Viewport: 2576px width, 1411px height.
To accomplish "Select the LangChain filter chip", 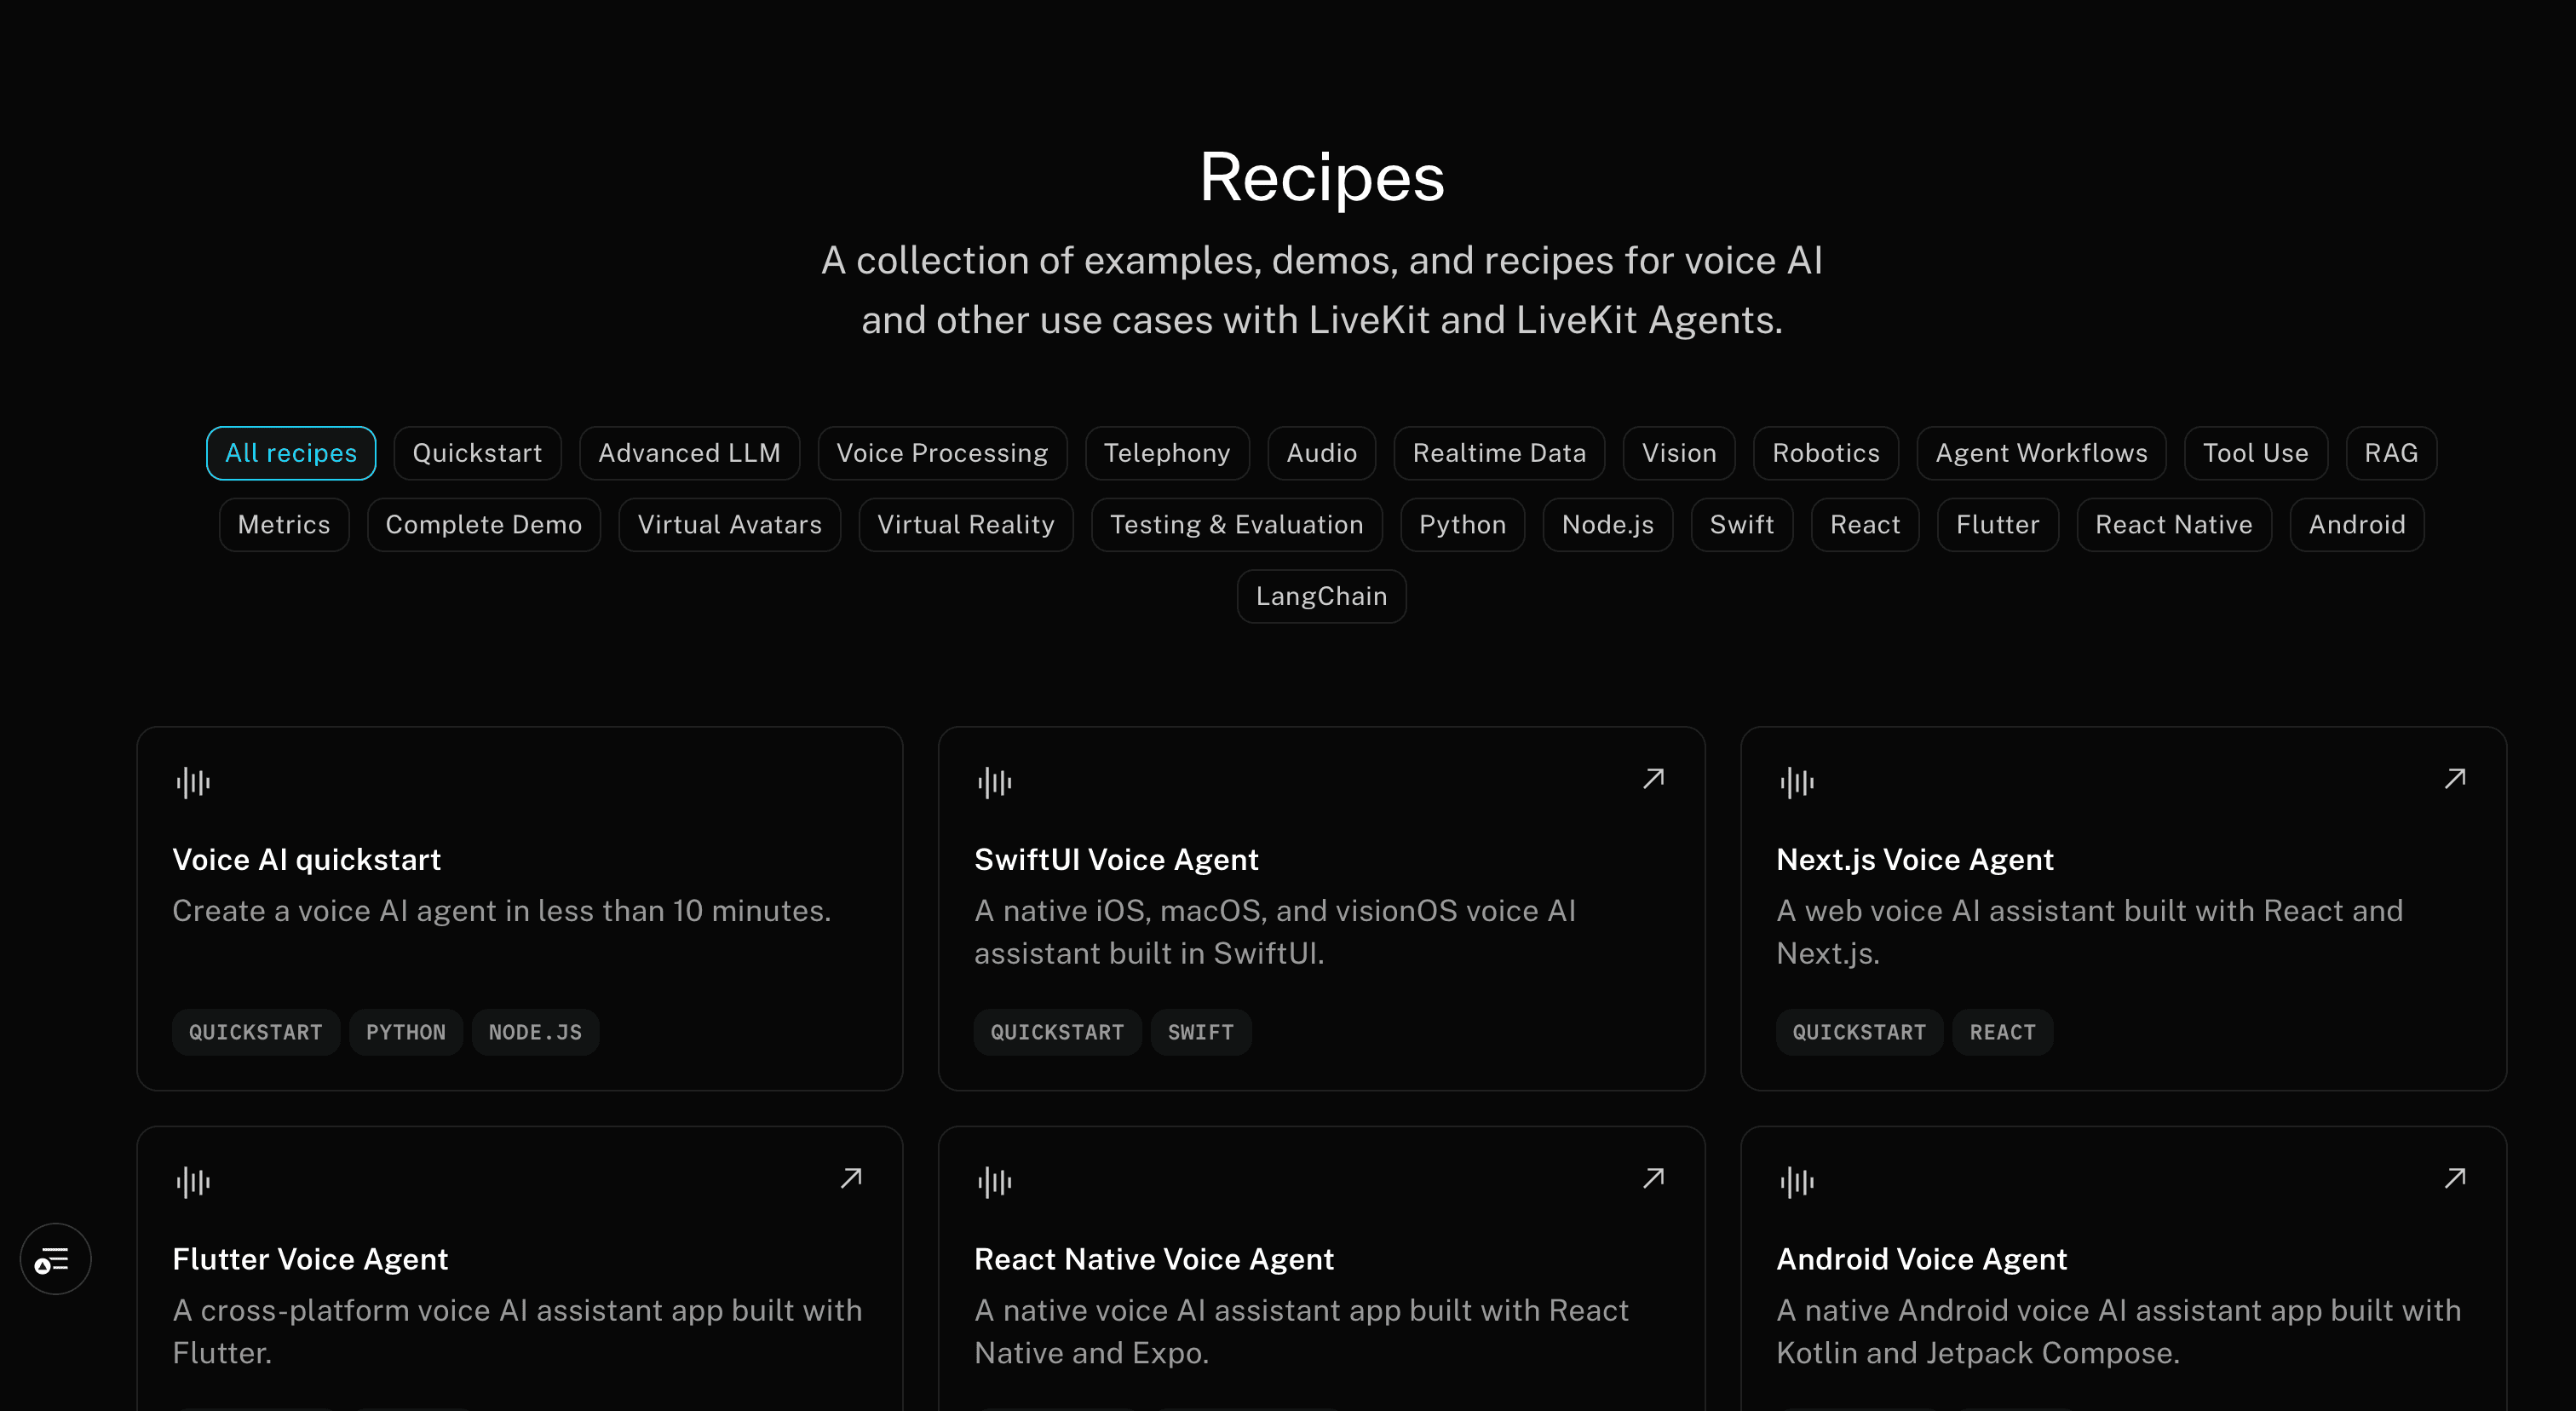I will pos(1321,596).
